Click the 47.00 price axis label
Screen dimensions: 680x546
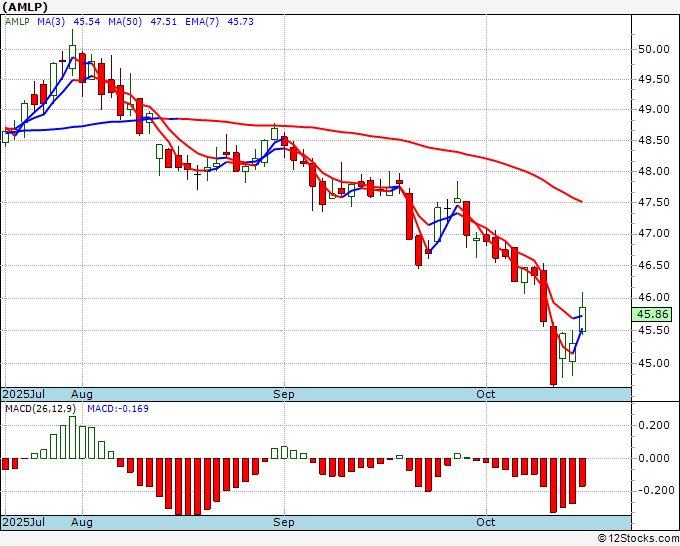(654, 234)
